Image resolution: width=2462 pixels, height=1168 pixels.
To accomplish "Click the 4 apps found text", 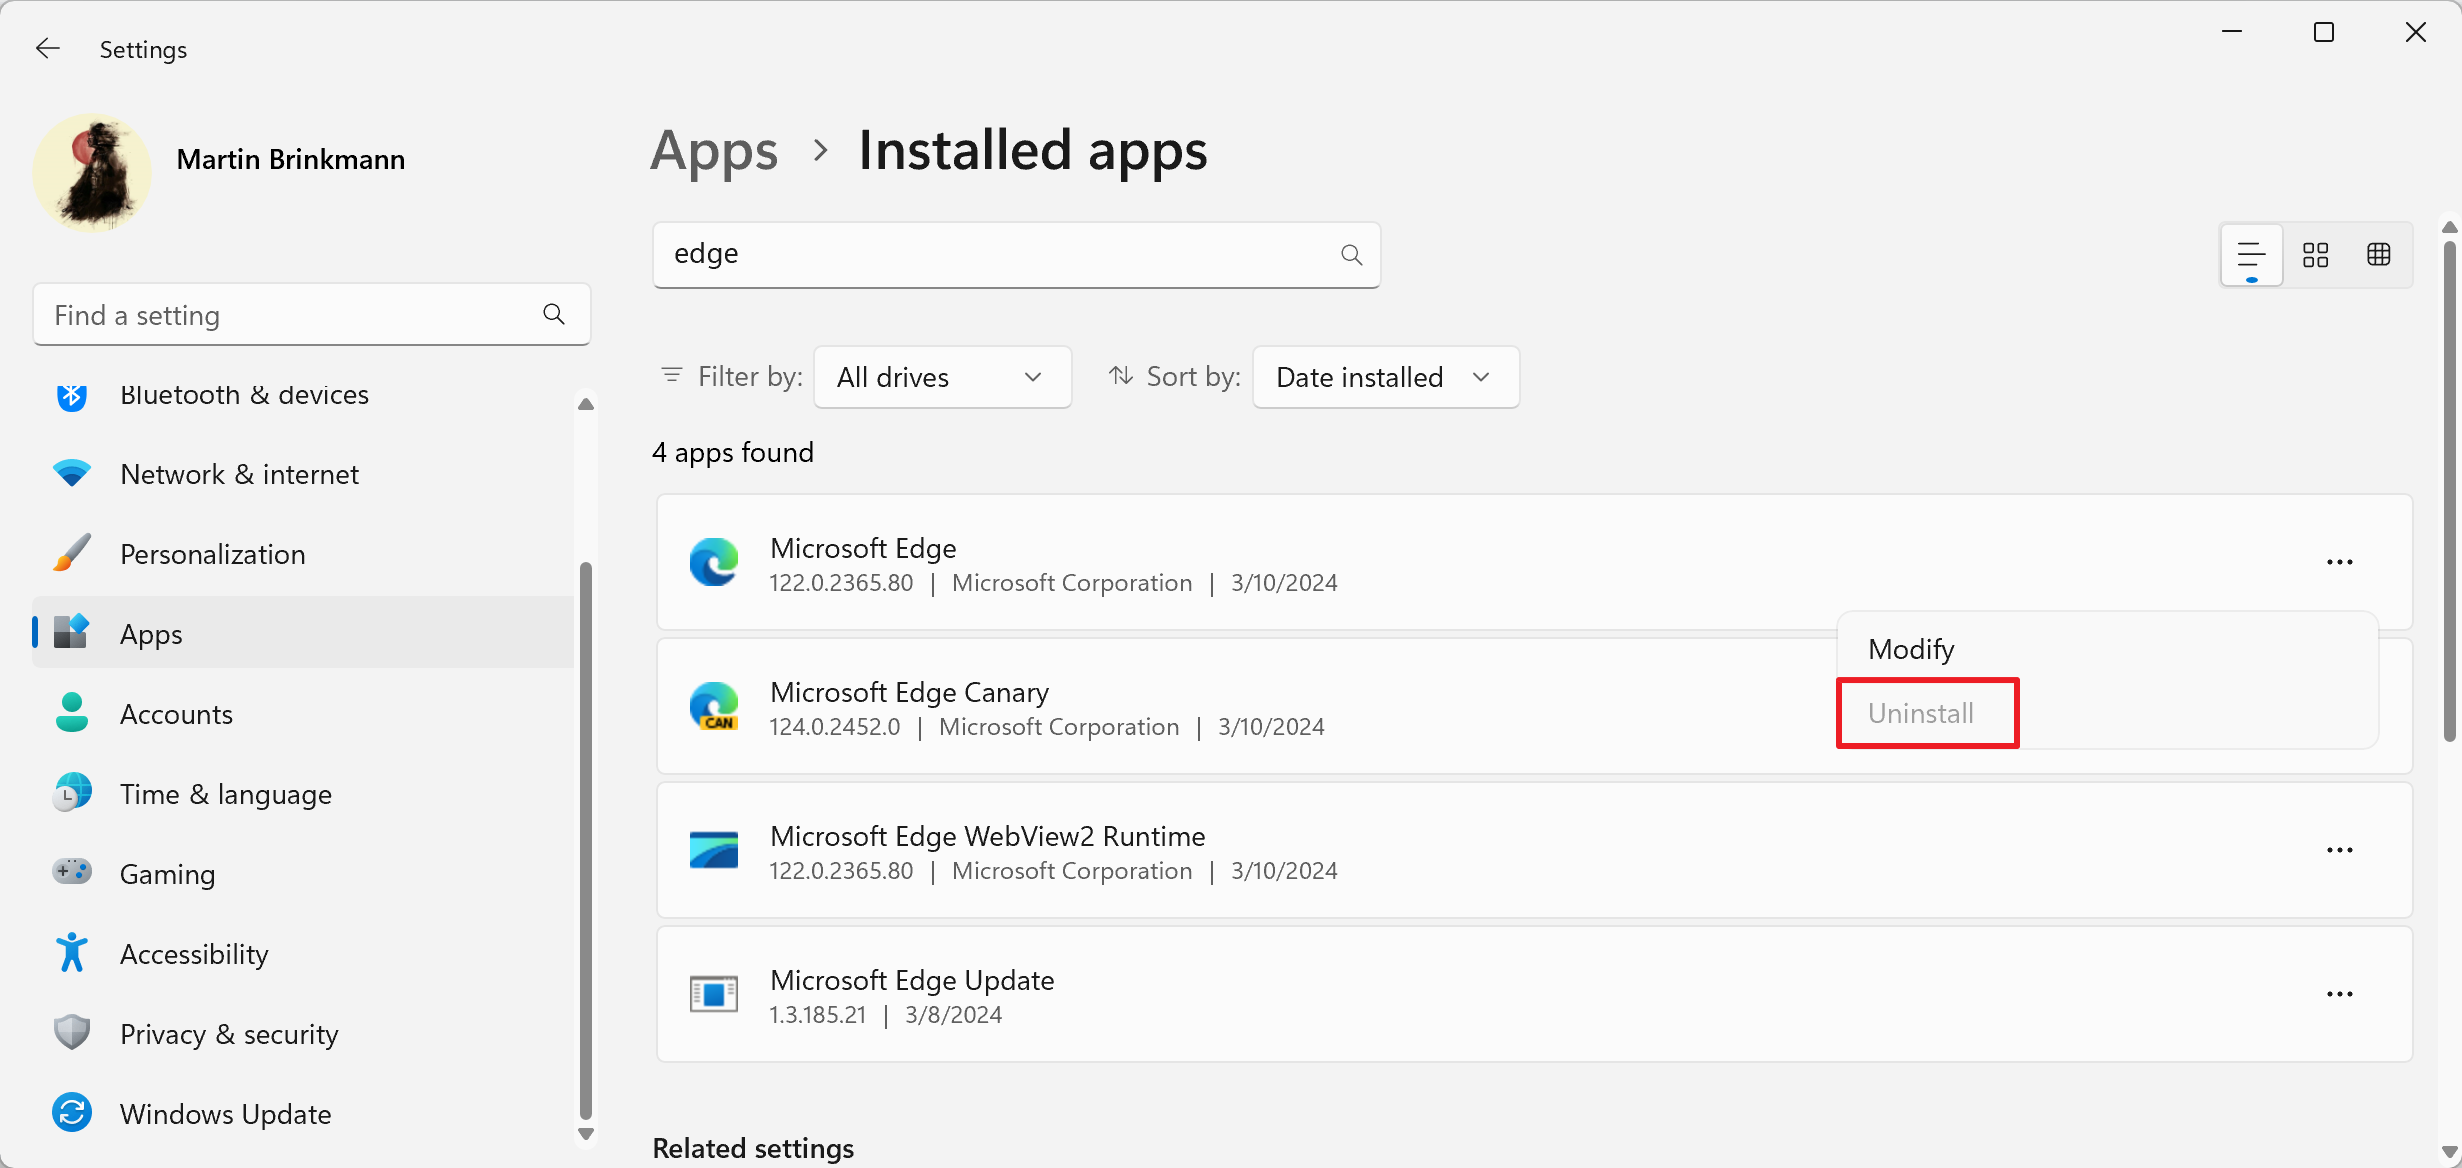I will 733,452.
